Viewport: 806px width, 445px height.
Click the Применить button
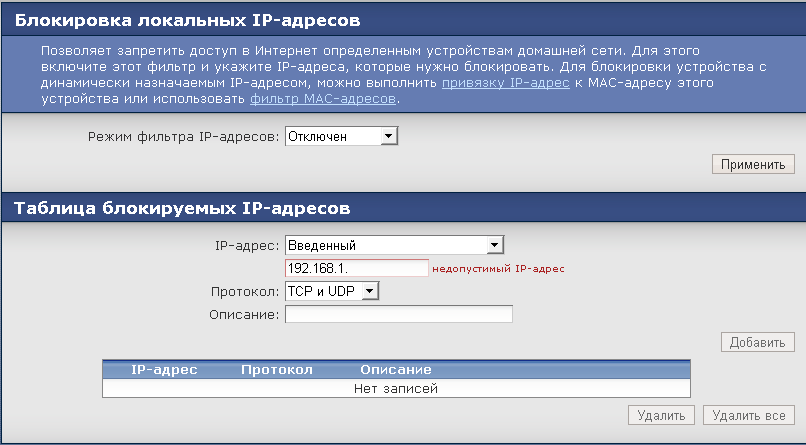[753, 164]
